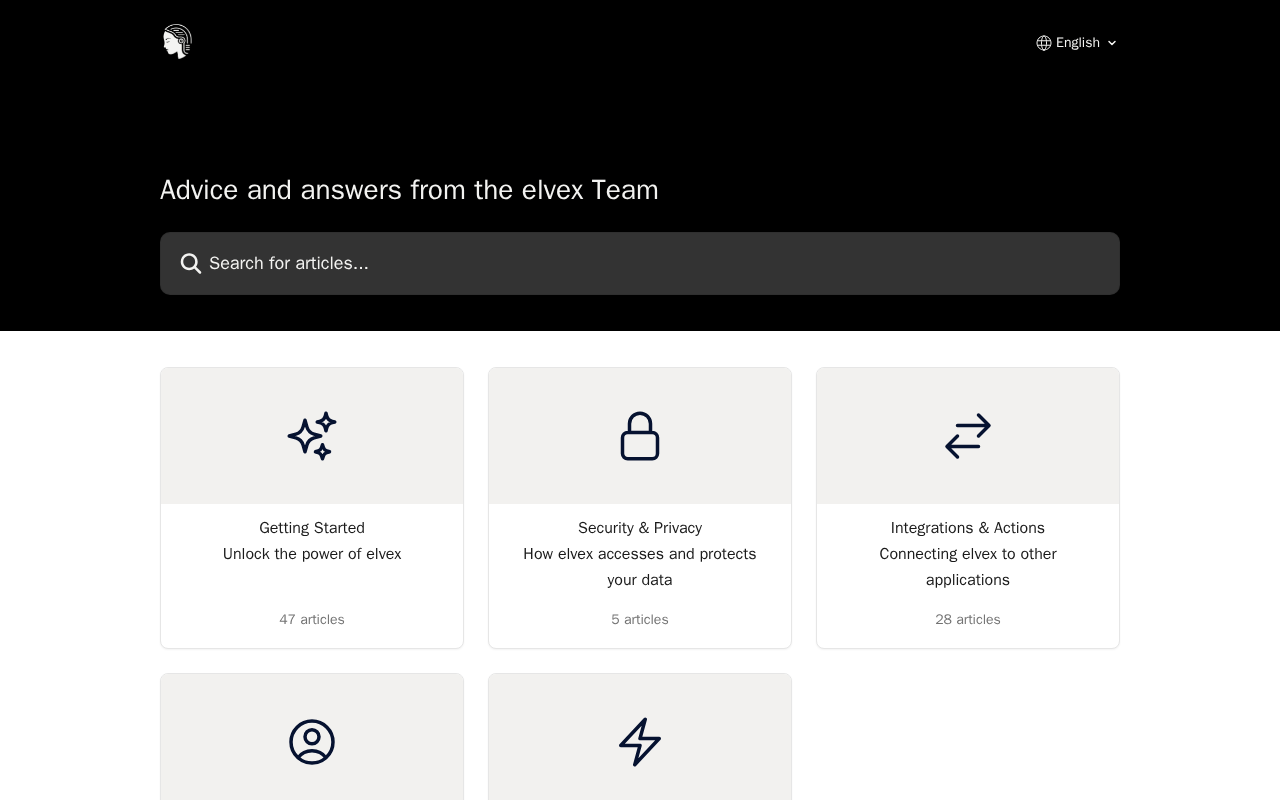Focus the Search for articles field
This screenshot has width=1280, height=800.
[x=640, y=264]
